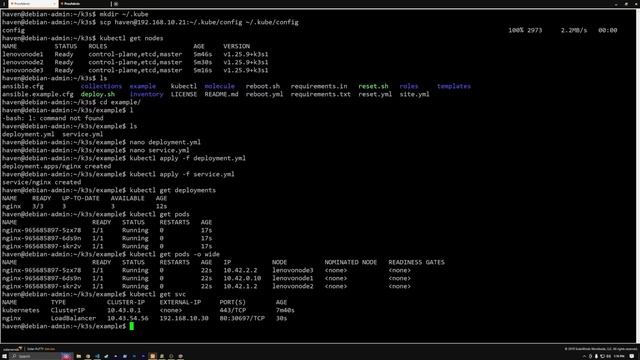Click the 'roles' directory name
The width and height of the screenshot is (640, 360).
pyautogui.click(x=409, y=86)
